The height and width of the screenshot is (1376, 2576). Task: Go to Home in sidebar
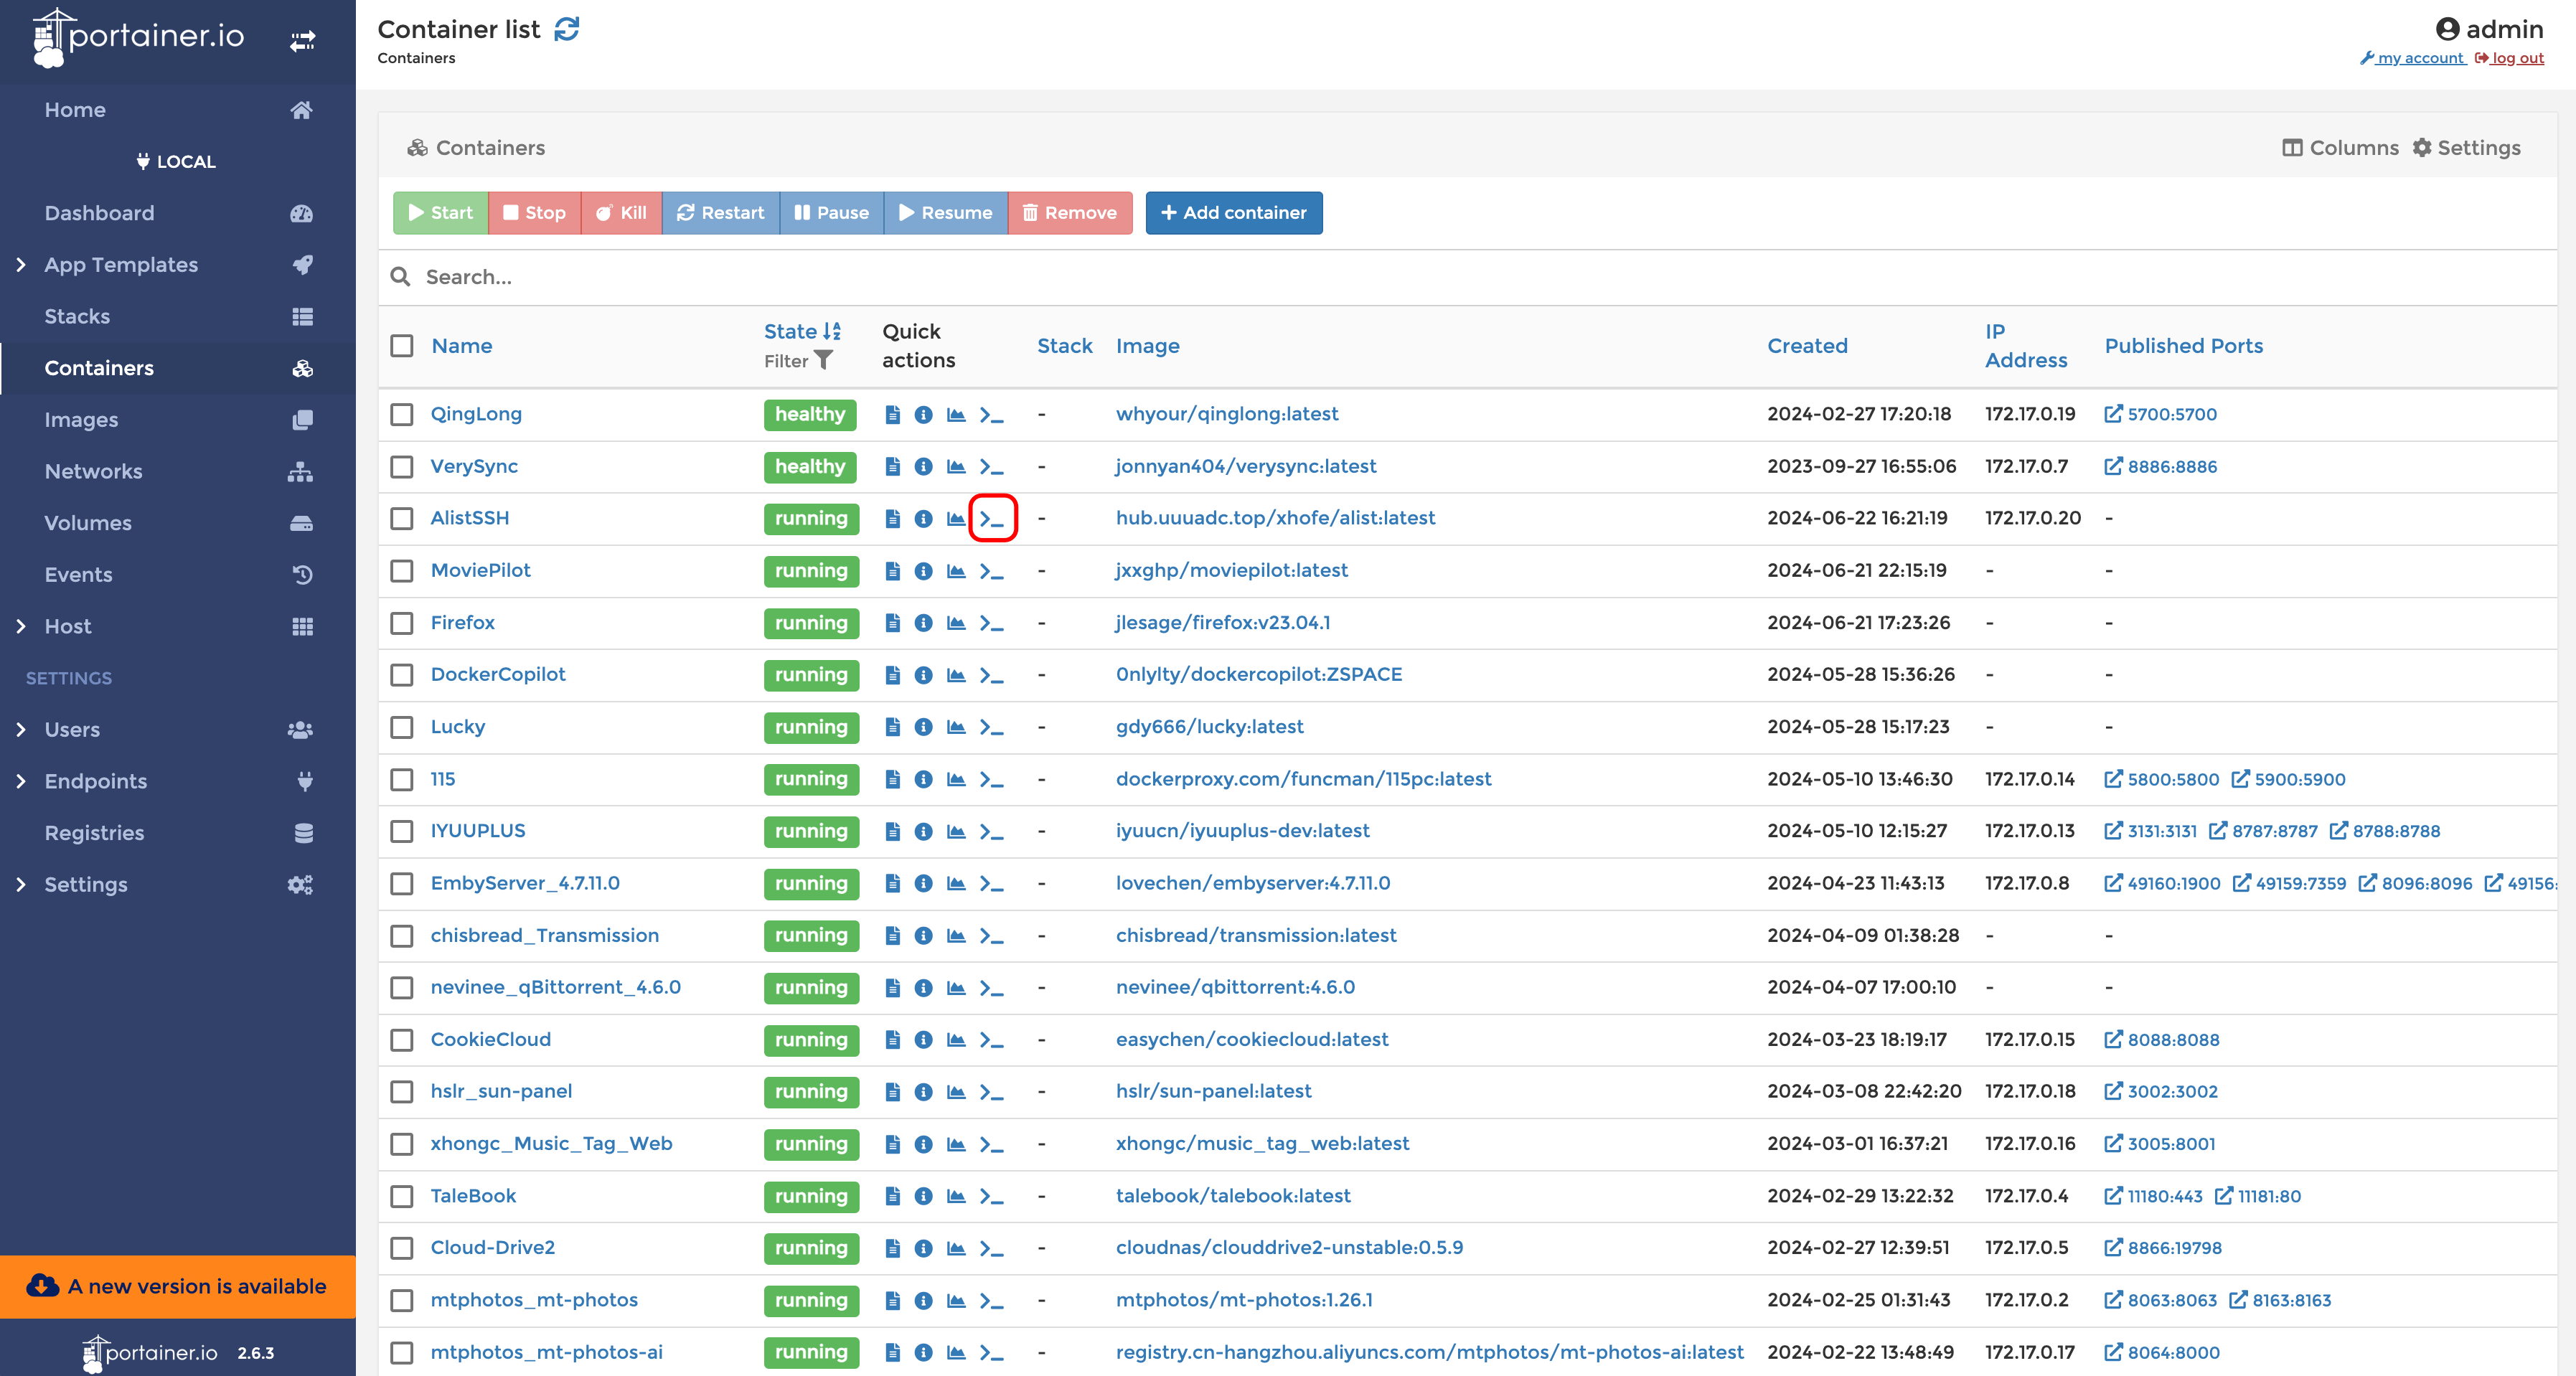[178, 110]
